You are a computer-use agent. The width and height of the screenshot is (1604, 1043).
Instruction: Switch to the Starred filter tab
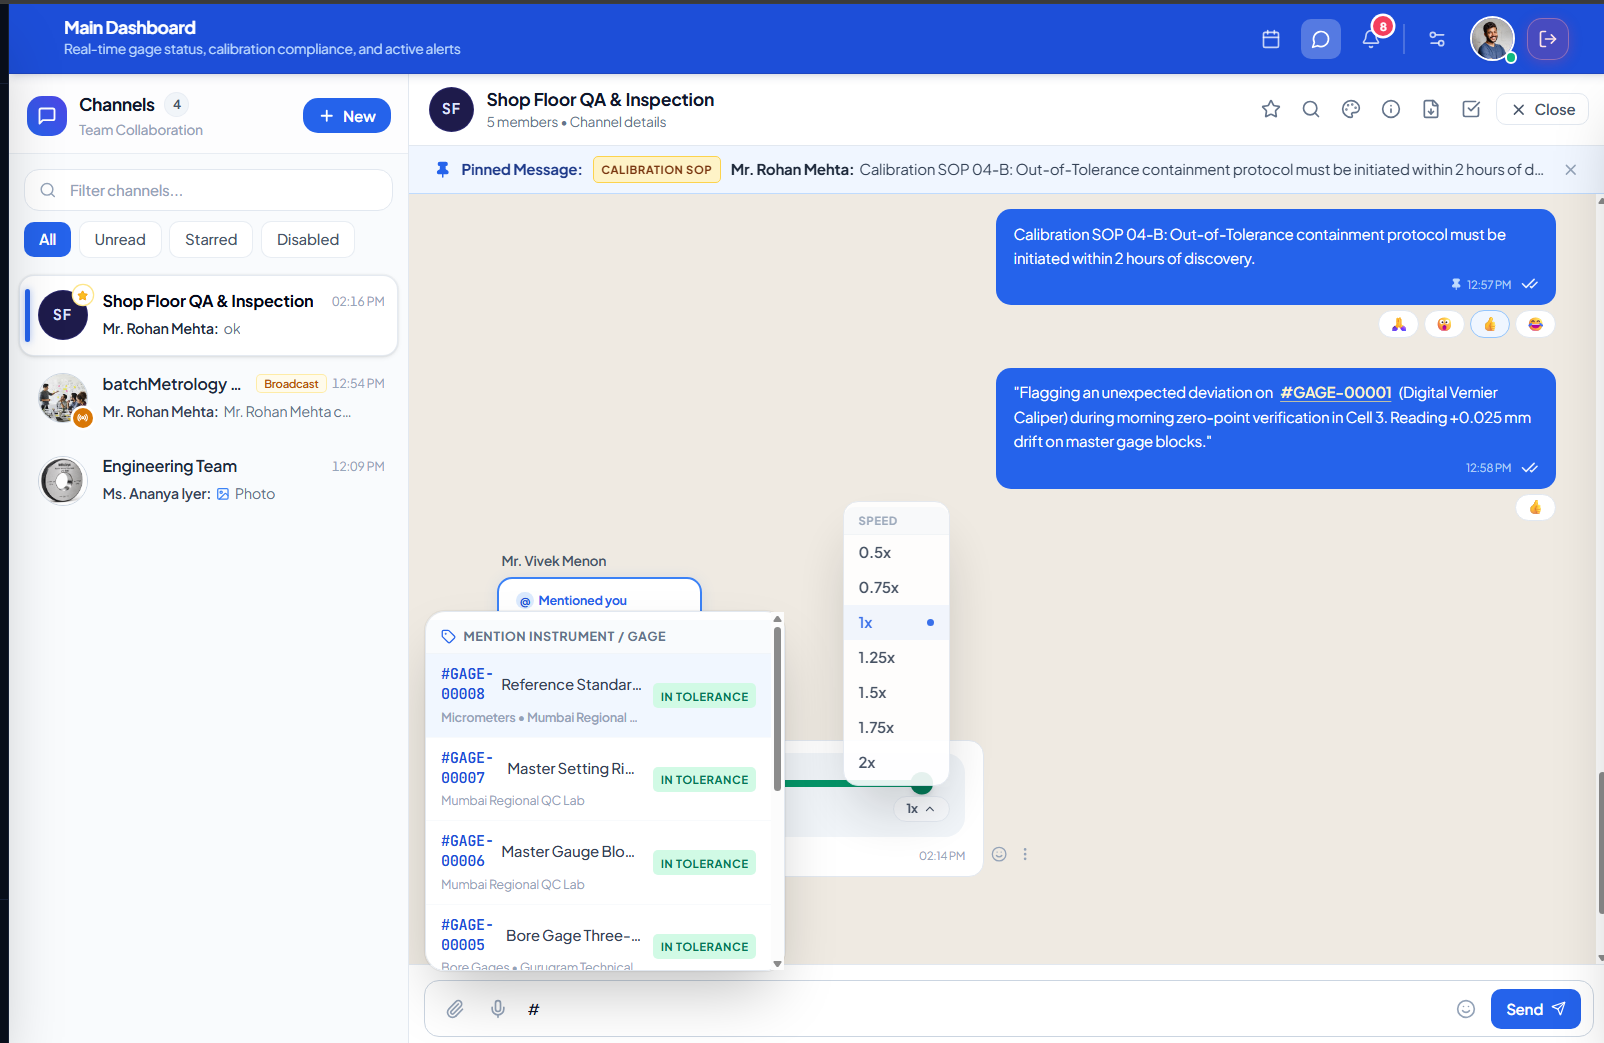[x=211, y=240]
